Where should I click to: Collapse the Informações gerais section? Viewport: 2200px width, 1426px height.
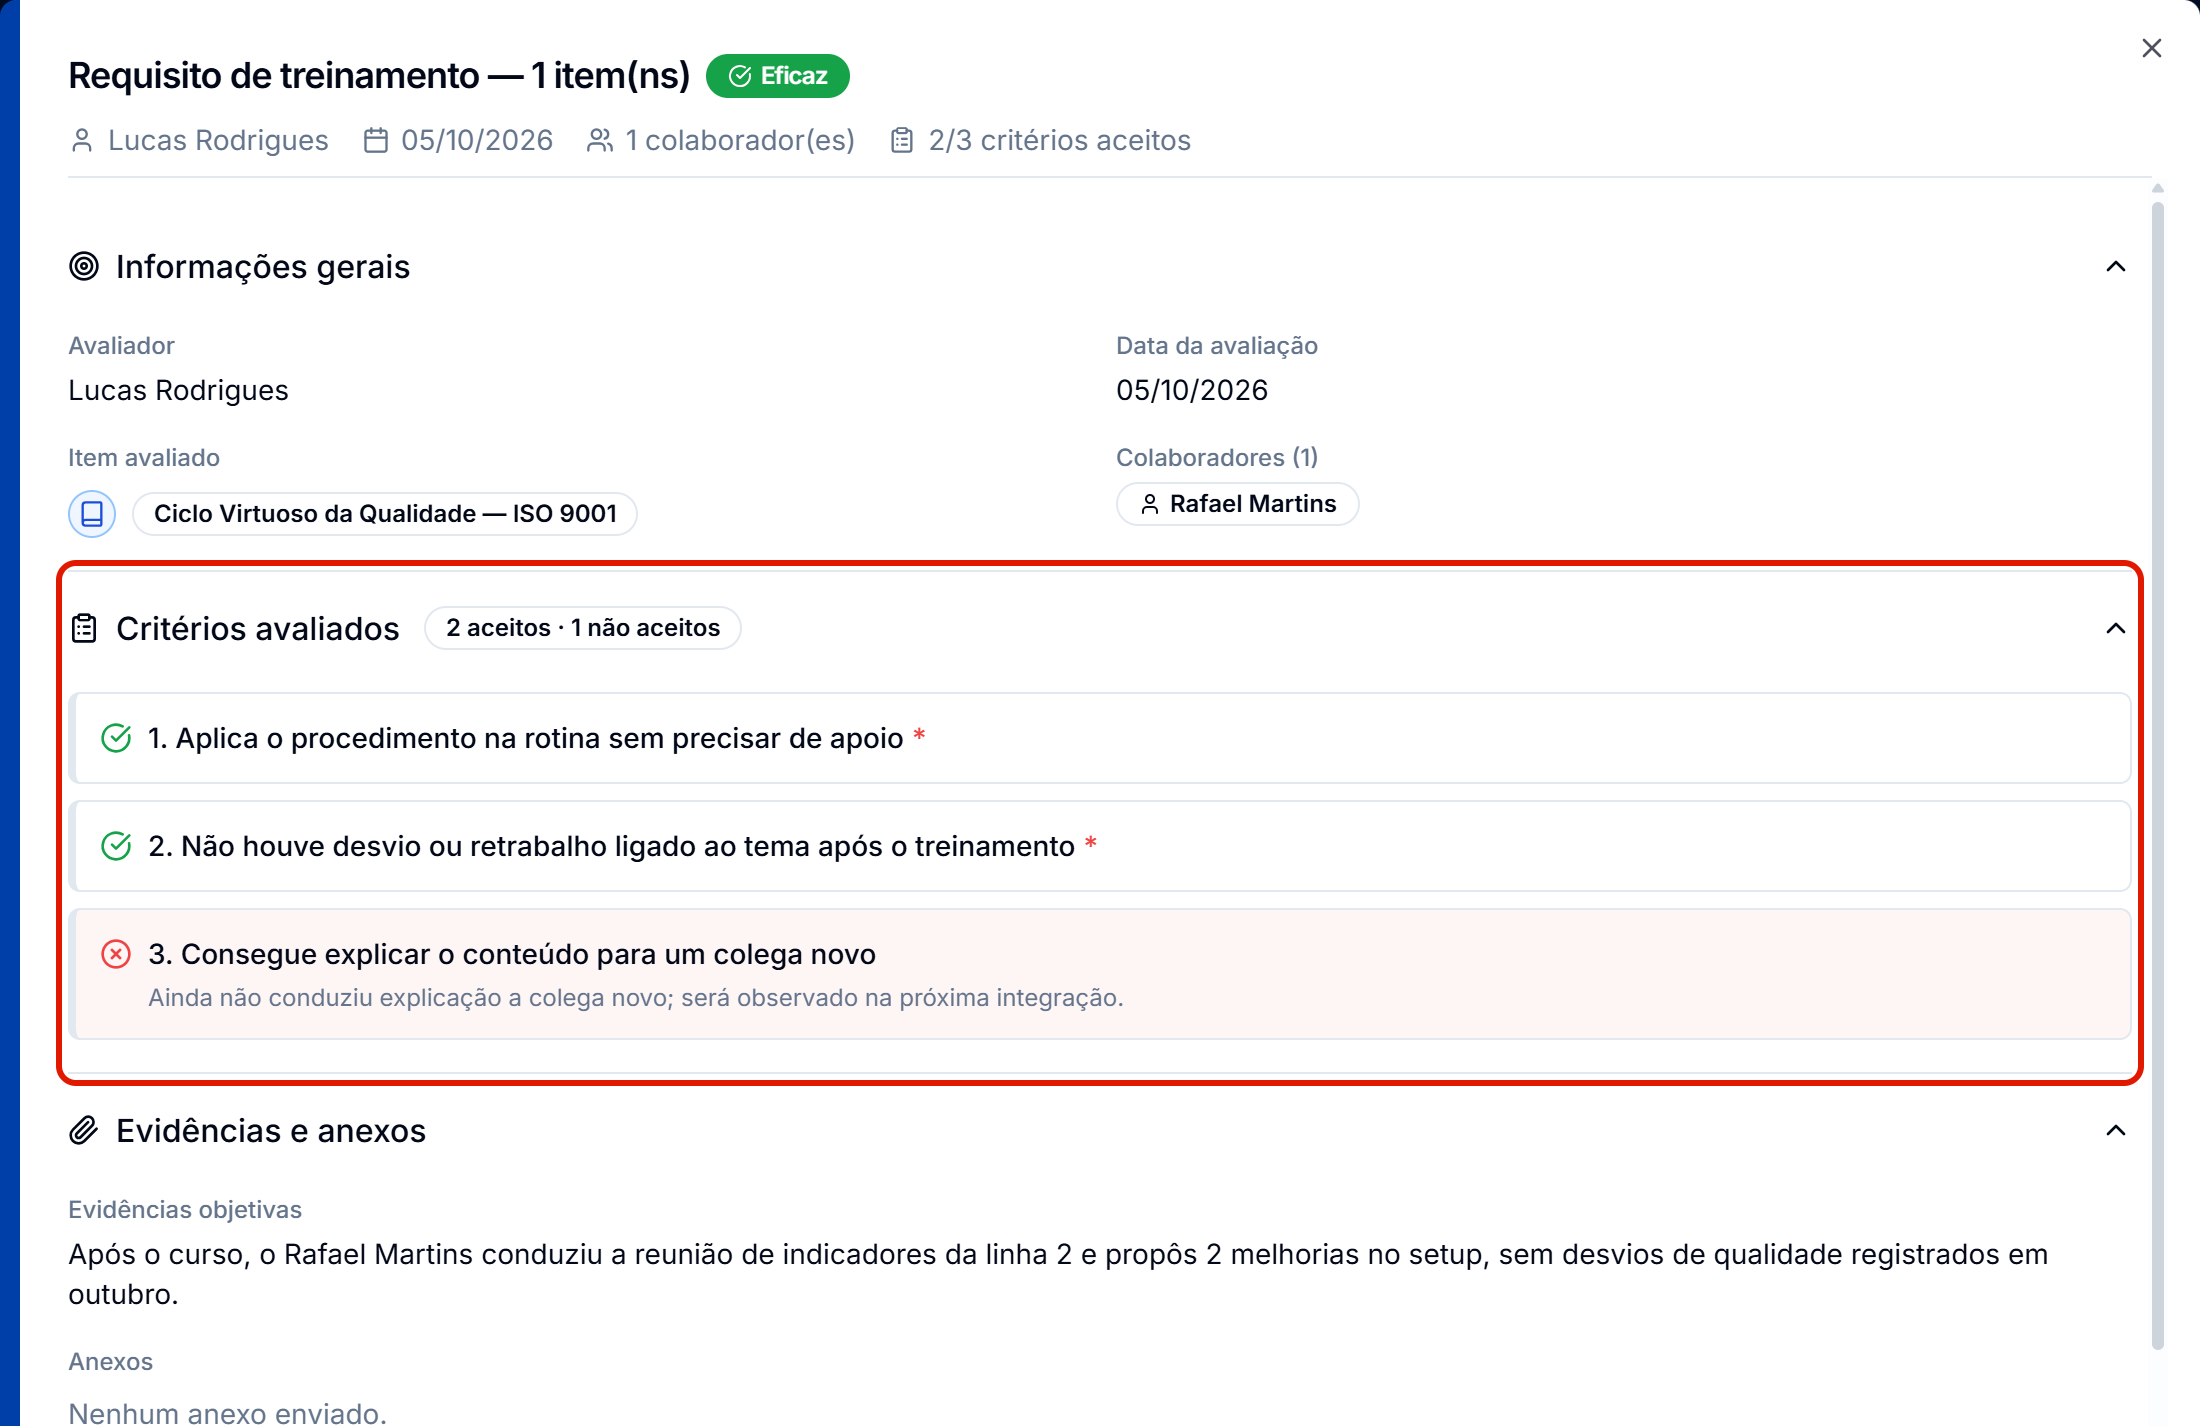pyautogui.click(x=2116, y=266)
